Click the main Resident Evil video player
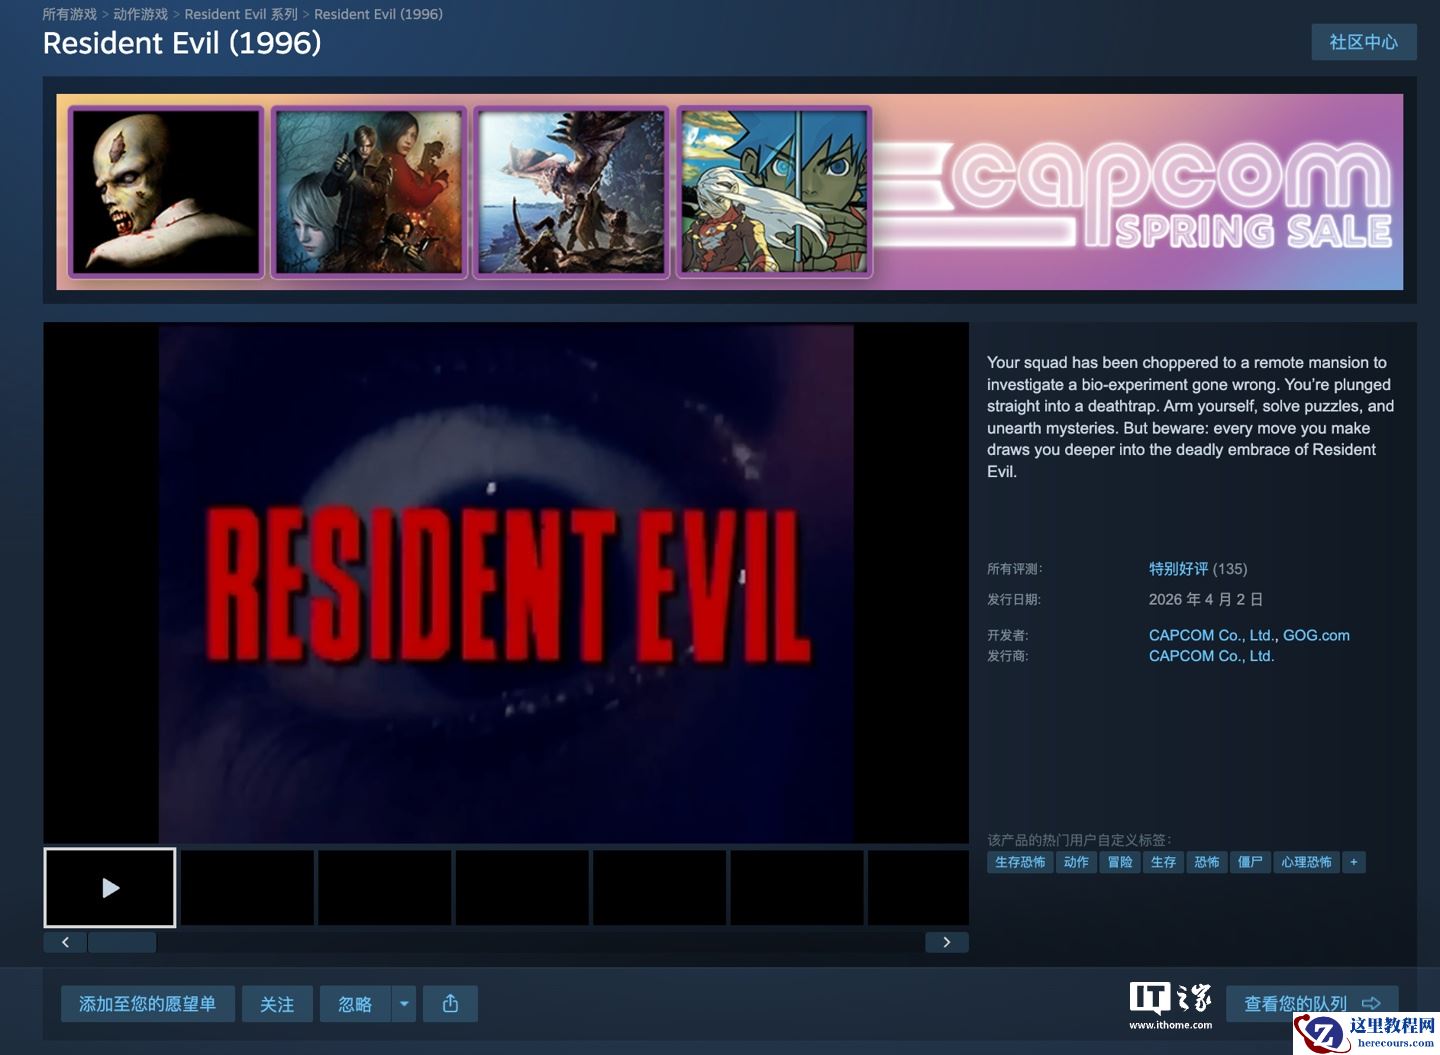 click(x=506, y=583)
